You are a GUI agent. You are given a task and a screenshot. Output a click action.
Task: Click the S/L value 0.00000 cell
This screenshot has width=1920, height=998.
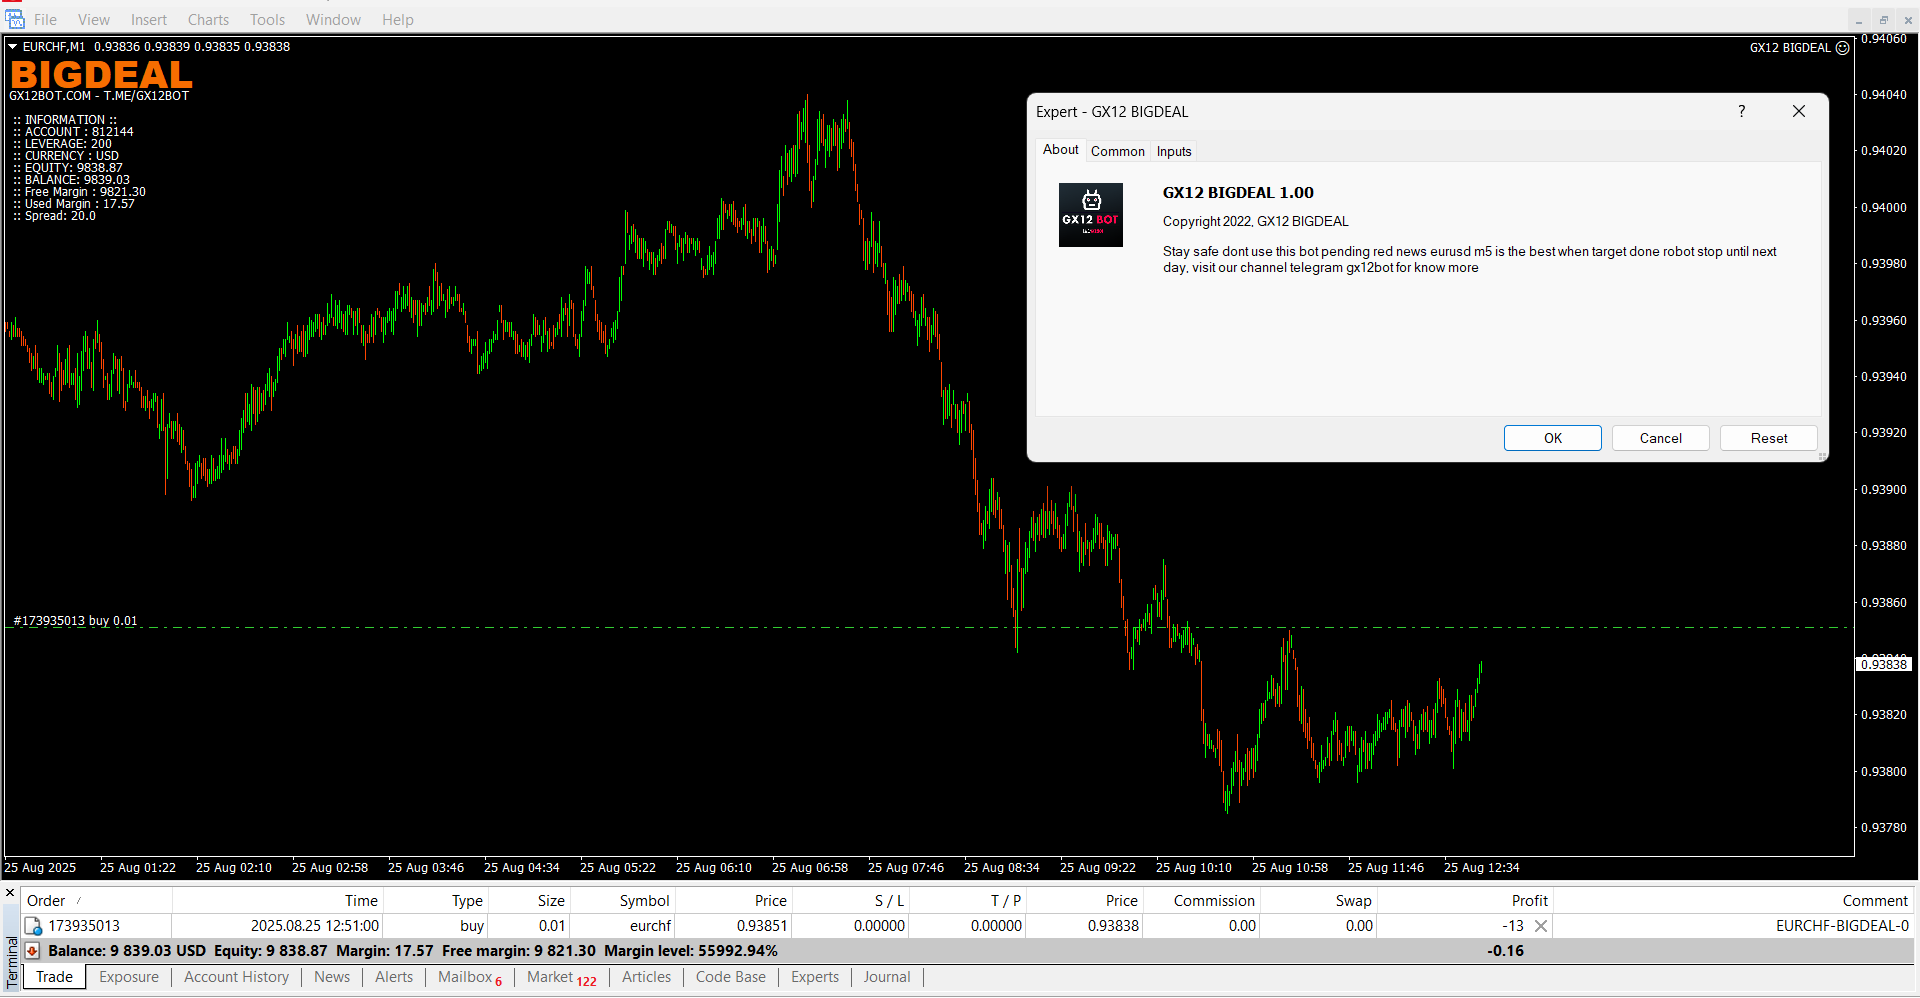tap(851, 926)
